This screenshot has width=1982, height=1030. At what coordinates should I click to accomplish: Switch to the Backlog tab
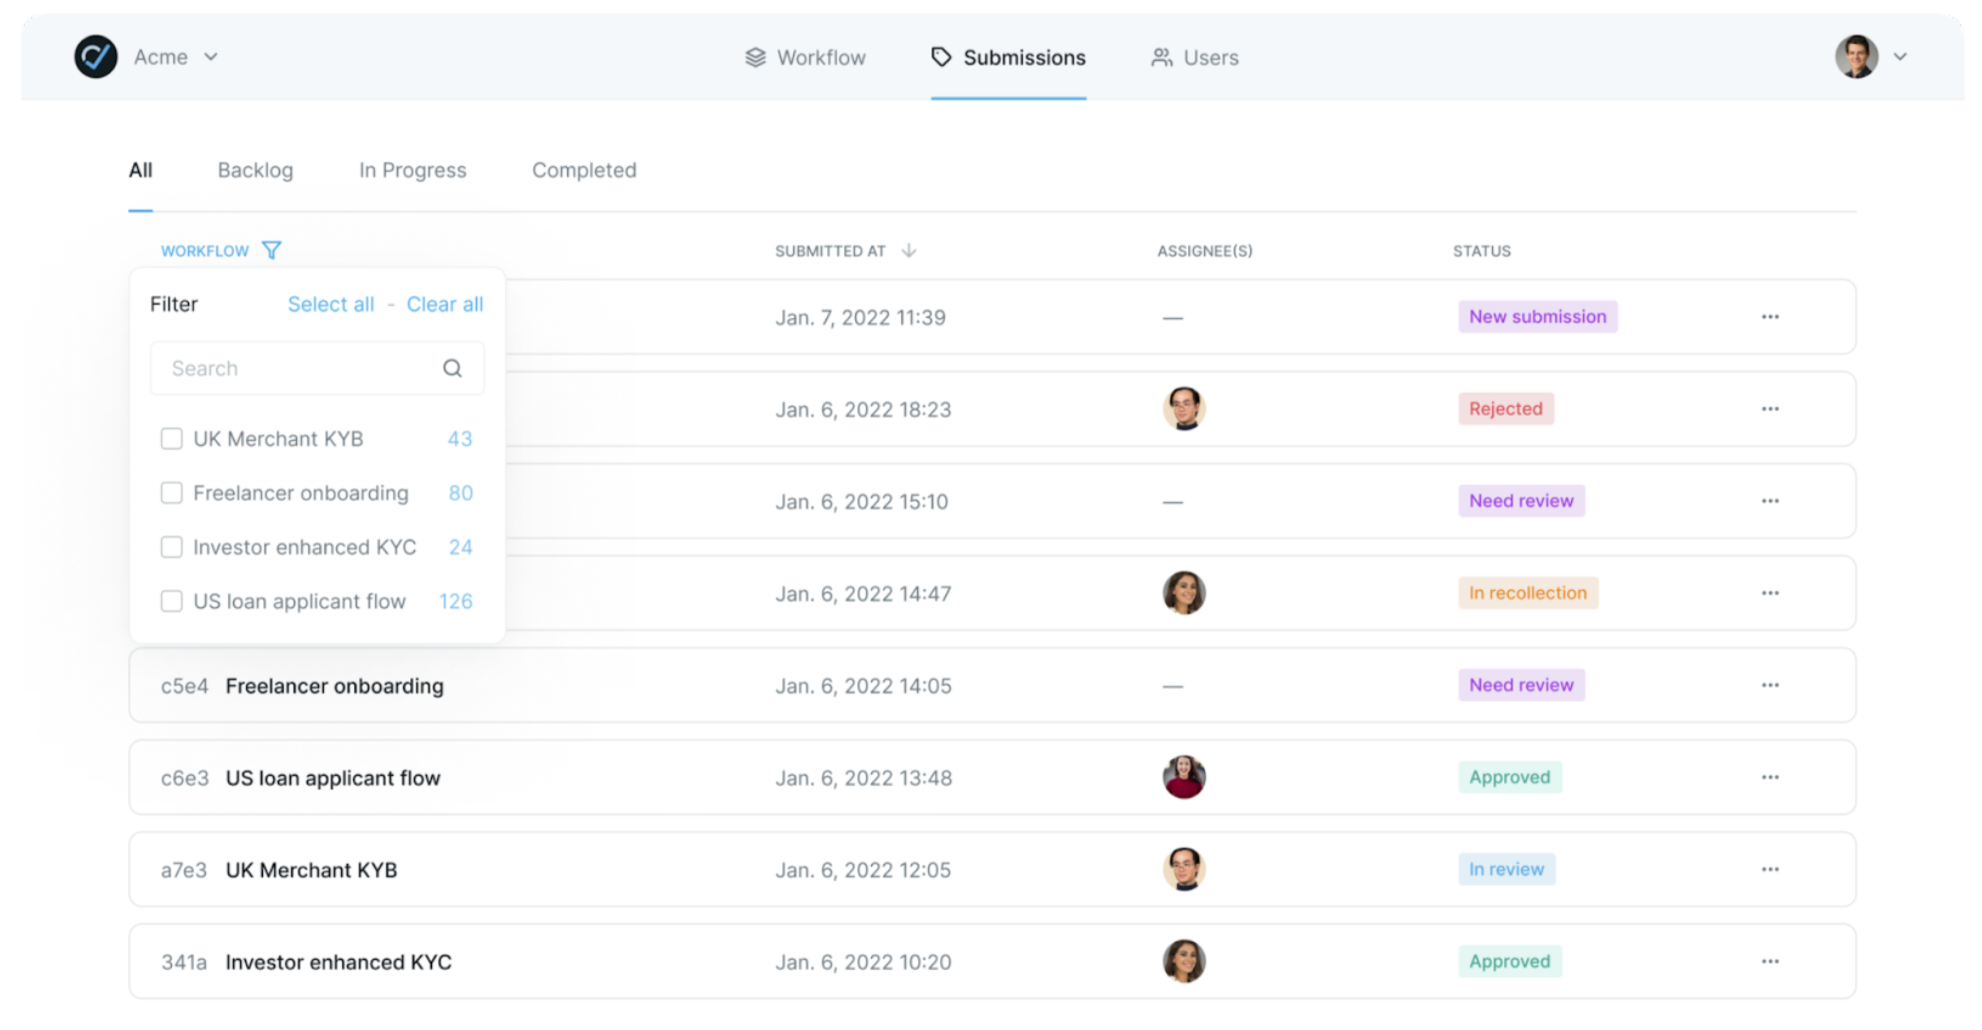pyautogui.click(x=255, y=170)
